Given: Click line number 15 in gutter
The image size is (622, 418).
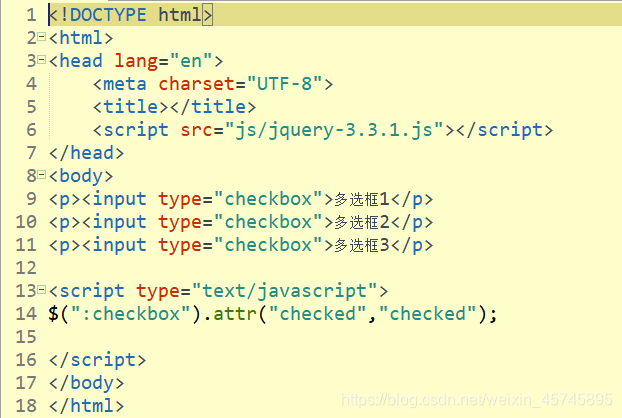Looking at the screenshot, I should click(x=26, y=337).
